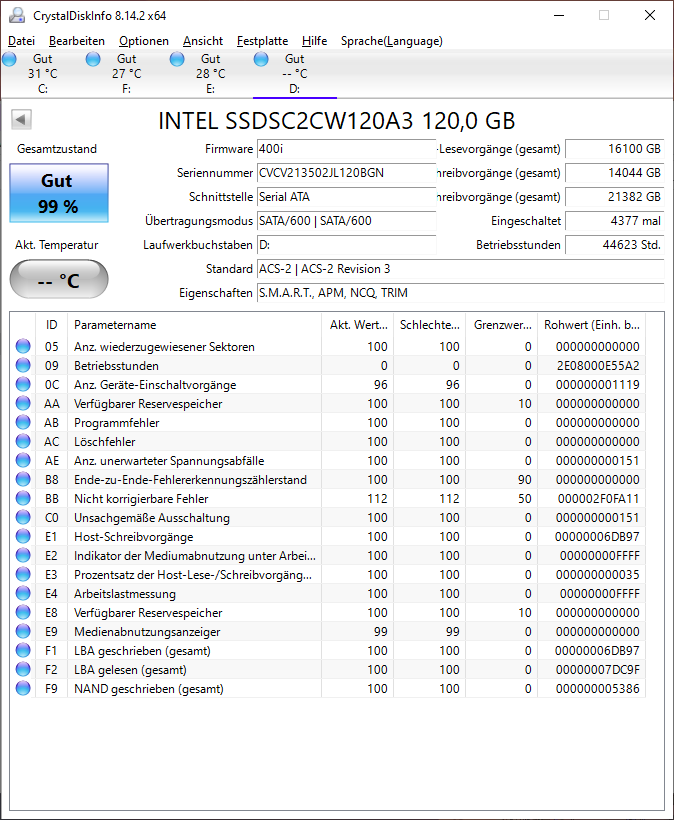Click status orb of row B8 Ende-zu-Ende

point(23,479)
